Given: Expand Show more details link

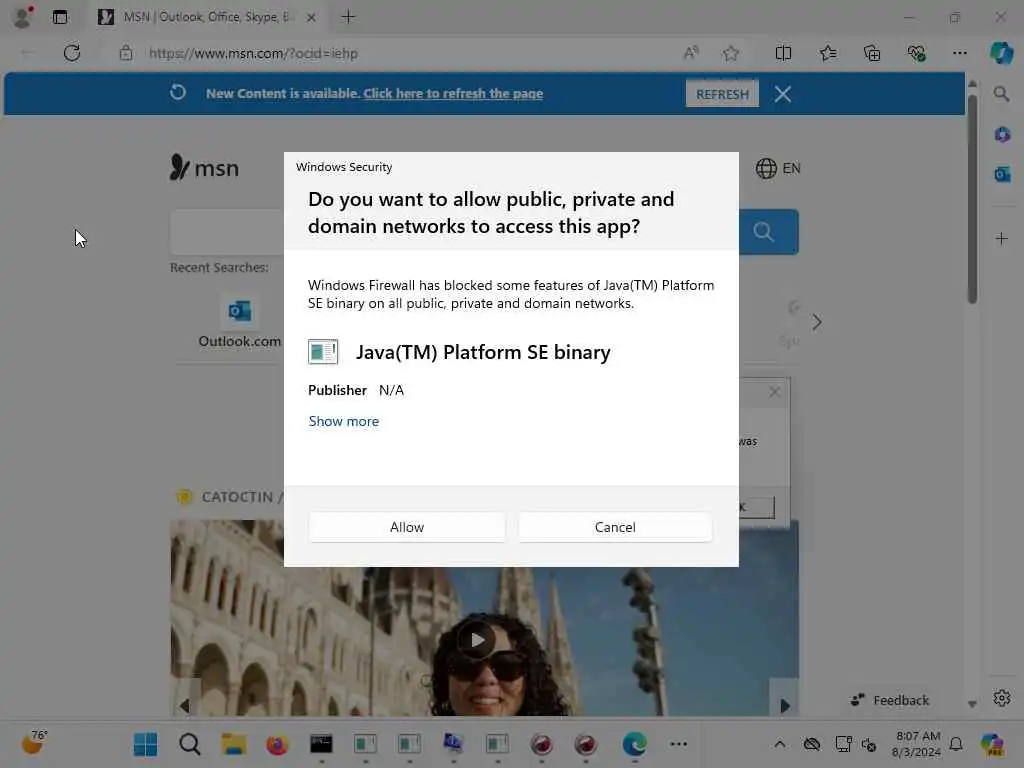Looking at the screenshot, I should tap(344, 421).
